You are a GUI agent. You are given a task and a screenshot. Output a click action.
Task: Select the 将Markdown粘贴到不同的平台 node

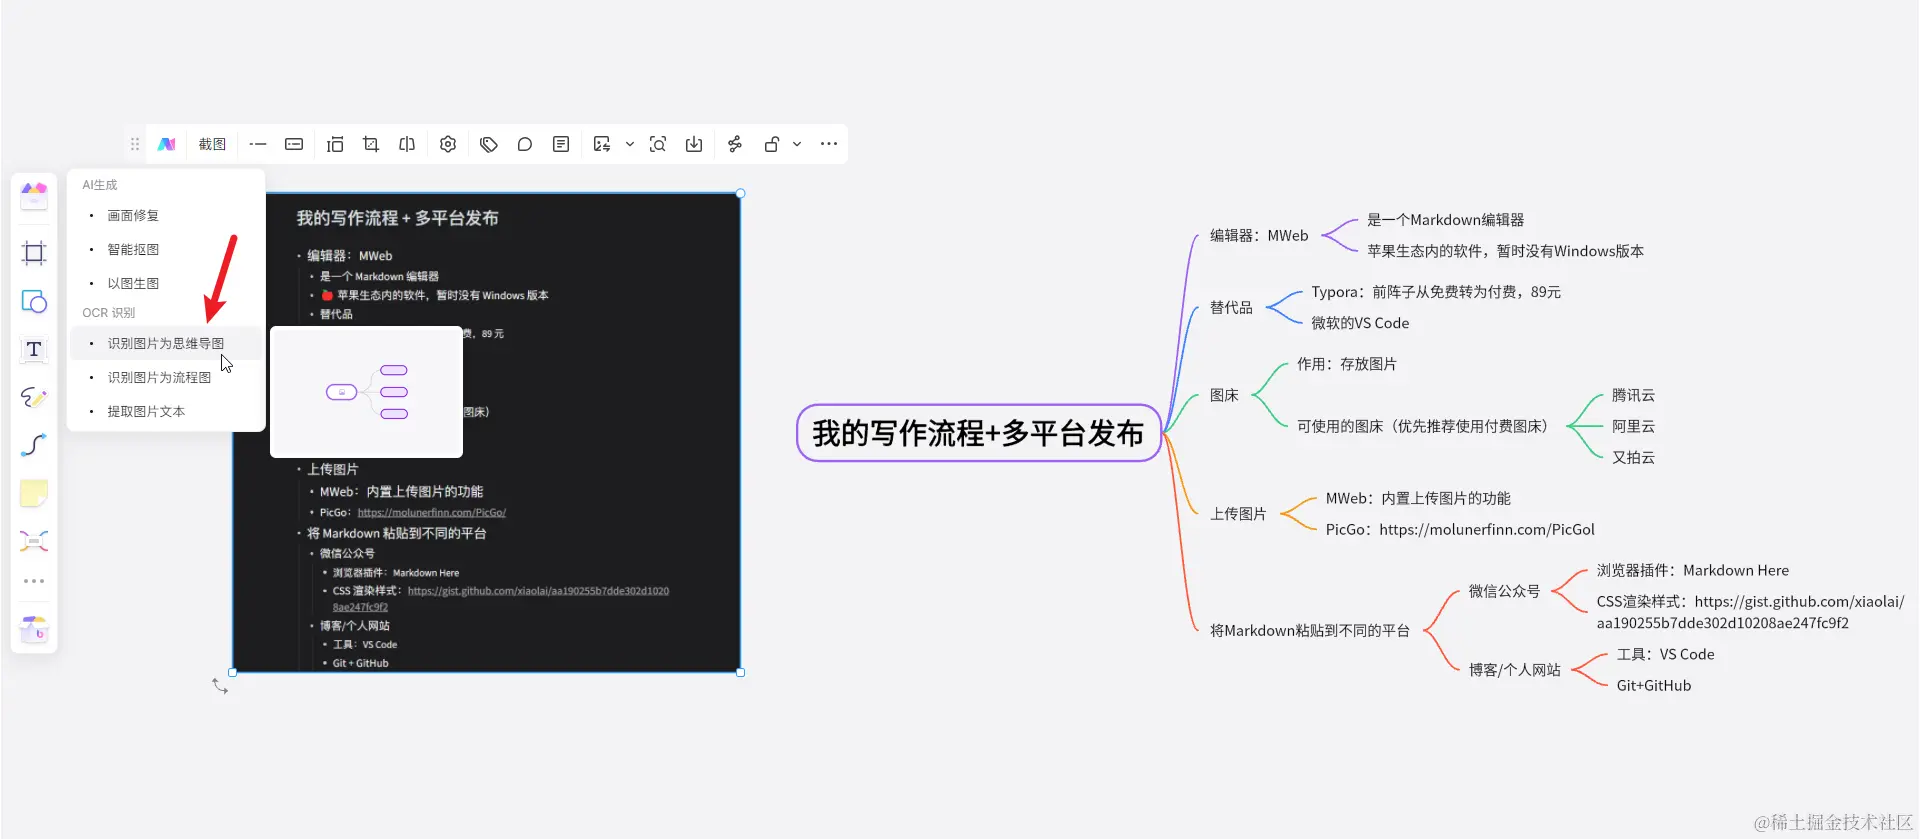click(1310, 631)
